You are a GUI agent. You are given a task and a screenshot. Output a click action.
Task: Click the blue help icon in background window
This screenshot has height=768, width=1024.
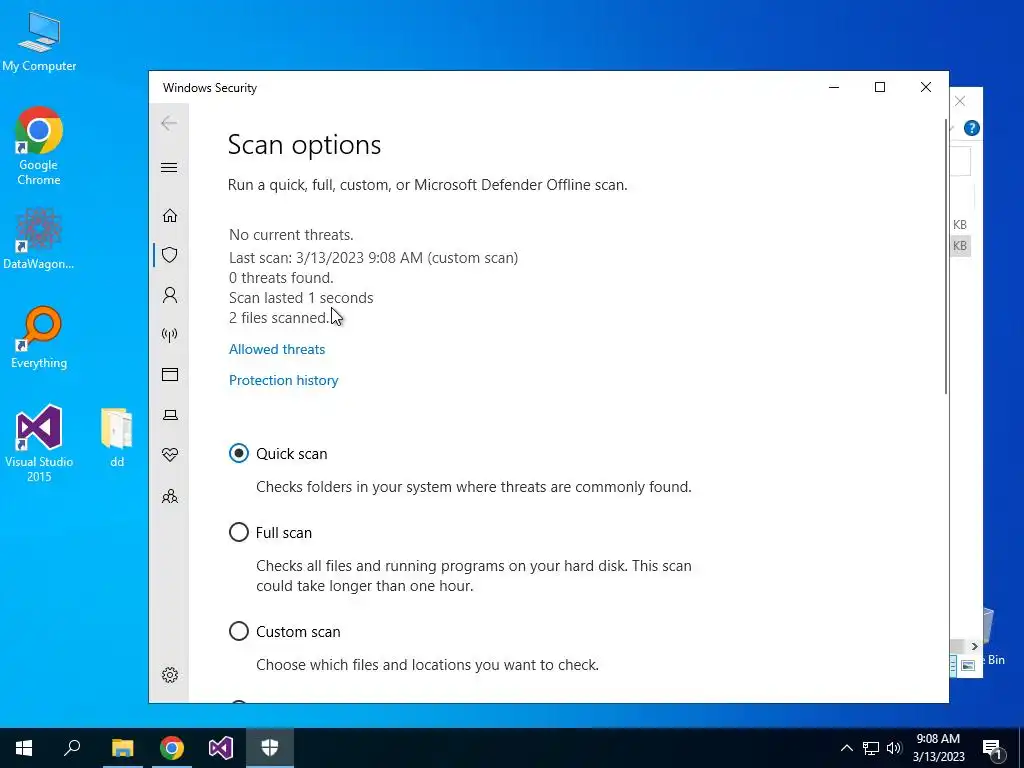click(972, 128)
